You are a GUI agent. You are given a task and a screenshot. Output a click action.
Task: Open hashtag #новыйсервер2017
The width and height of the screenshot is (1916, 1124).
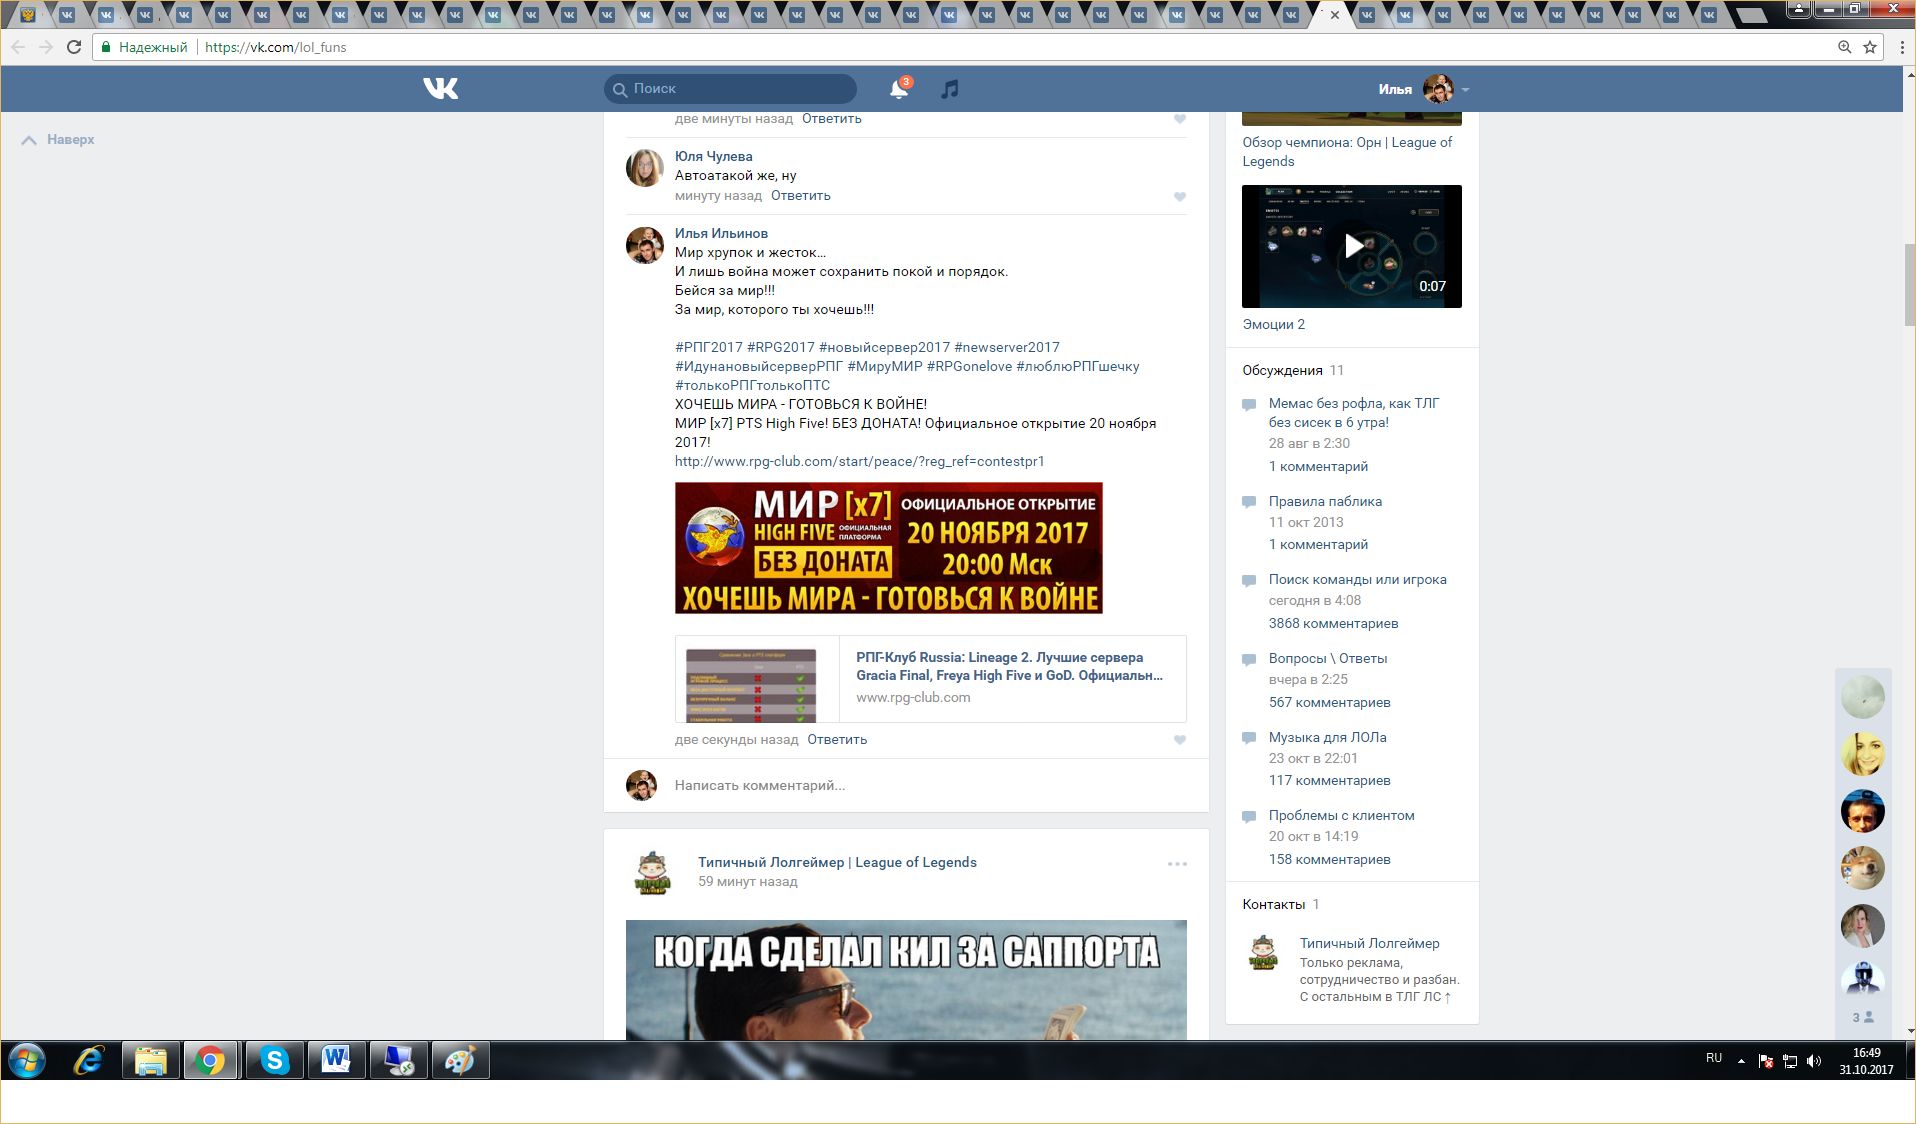884,348
